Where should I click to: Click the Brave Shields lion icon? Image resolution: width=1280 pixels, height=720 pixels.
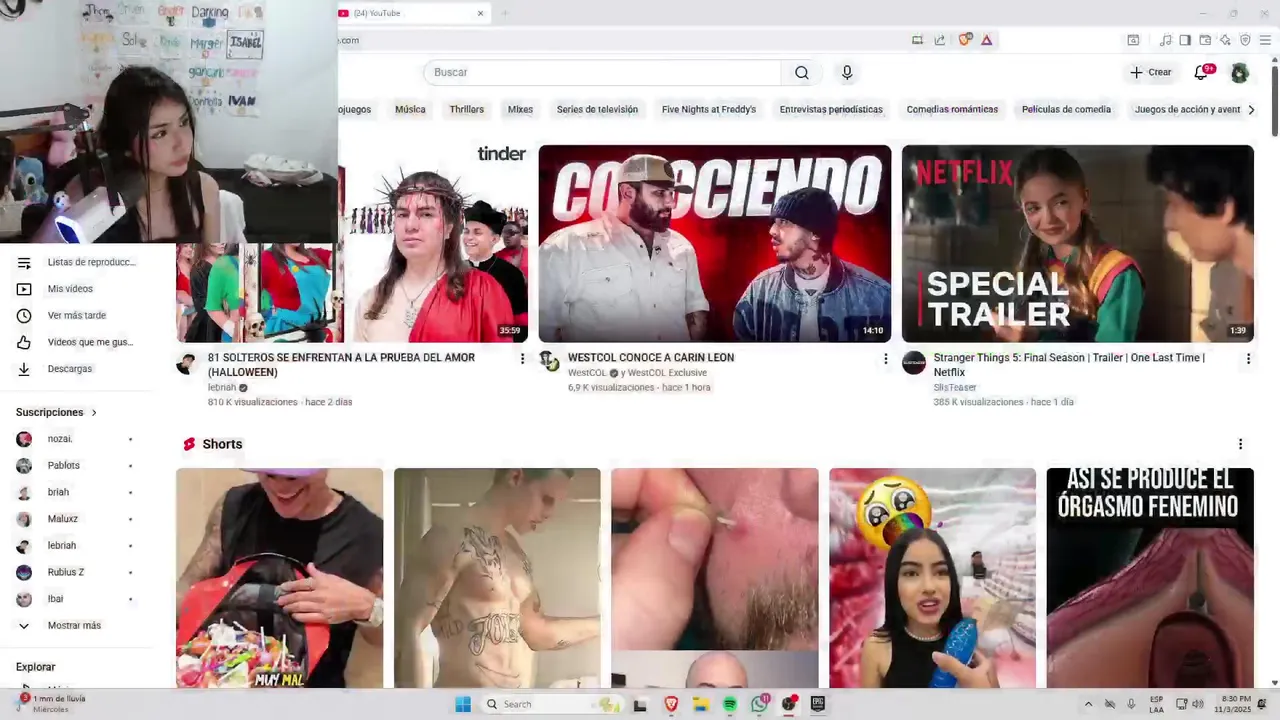tap(964, 40)
